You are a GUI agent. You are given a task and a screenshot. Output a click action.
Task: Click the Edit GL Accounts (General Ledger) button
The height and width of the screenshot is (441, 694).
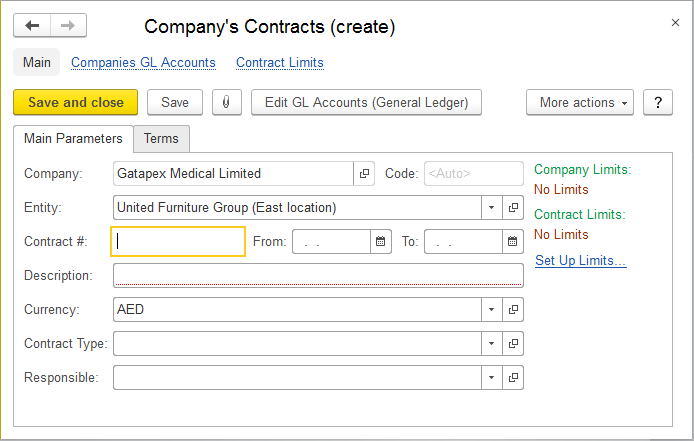tap(366, 102)
